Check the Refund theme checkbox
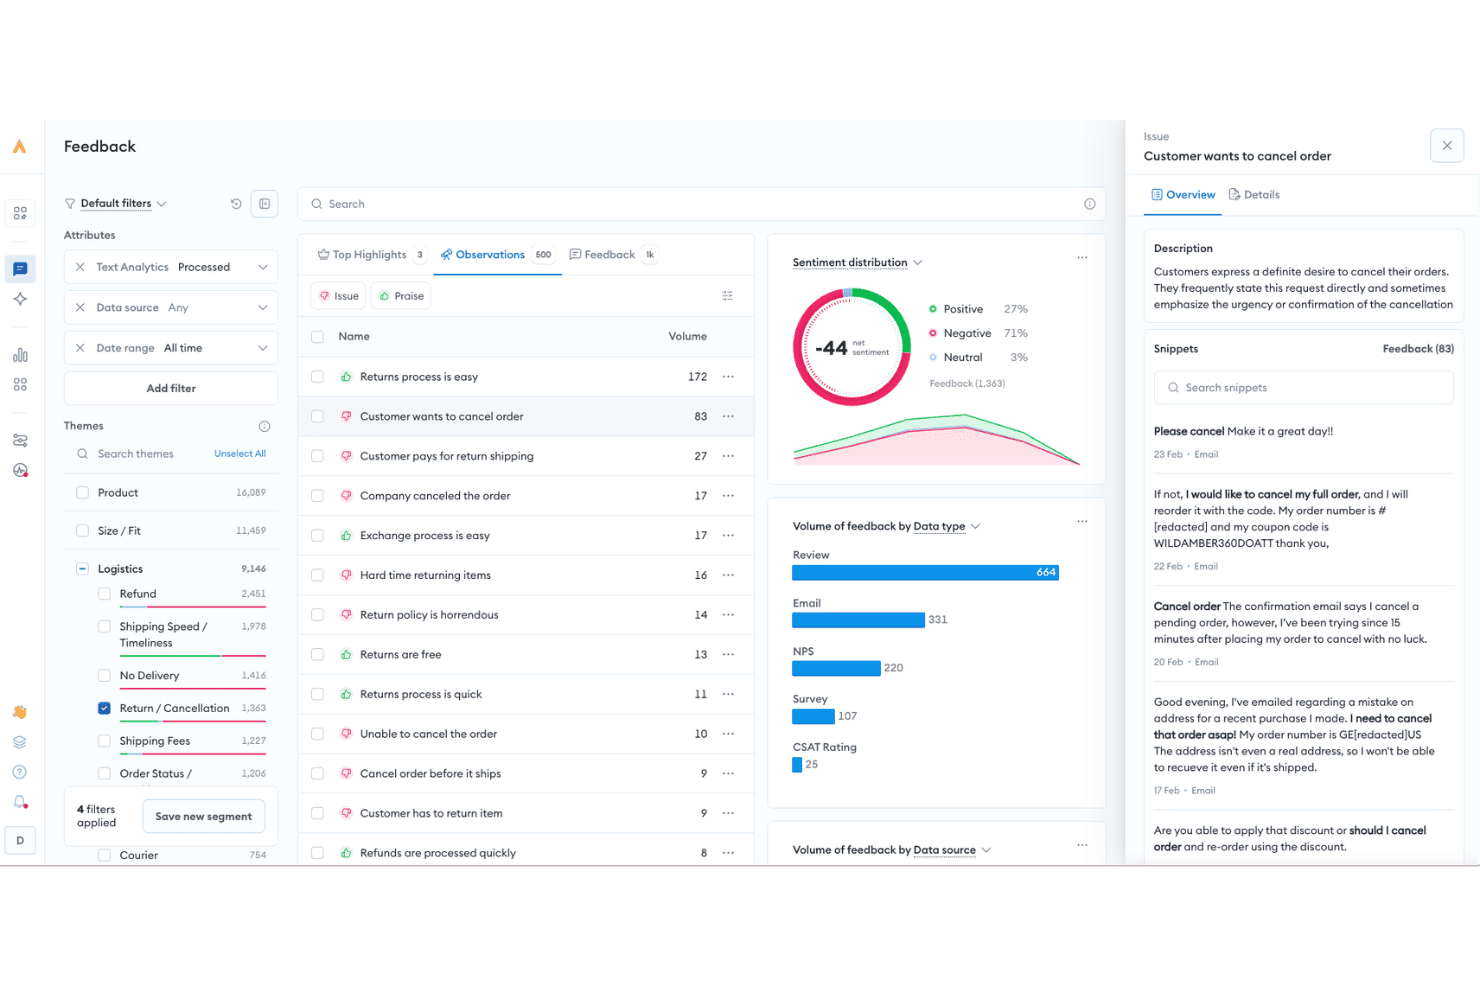This screenshot has width=1480, height=987. pyautogui.click(x=104, y=594)
